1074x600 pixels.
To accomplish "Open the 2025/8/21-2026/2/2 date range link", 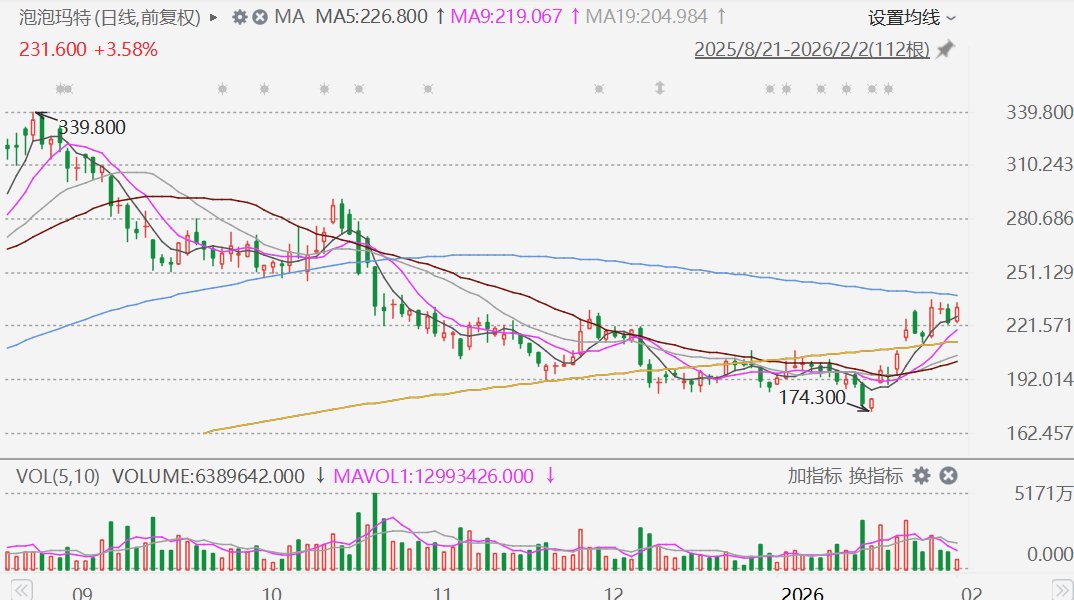I will click(x=812, y=49).
